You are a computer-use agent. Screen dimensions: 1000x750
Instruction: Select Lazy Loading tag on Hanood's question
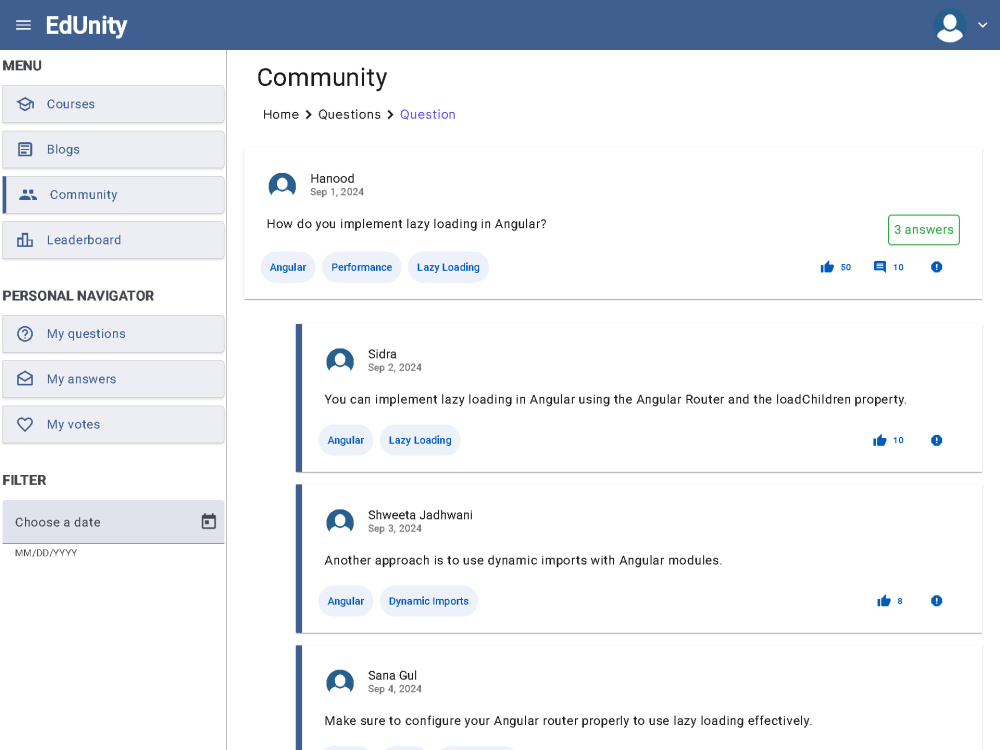[x=448, y=267]
